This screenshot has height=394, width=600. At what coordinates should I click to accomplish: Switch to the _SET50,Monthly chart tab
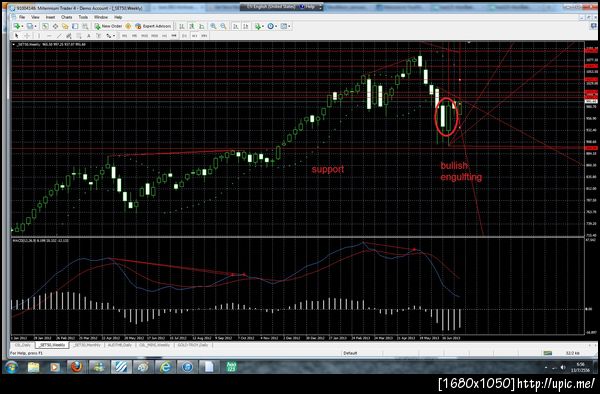point(87,345)
